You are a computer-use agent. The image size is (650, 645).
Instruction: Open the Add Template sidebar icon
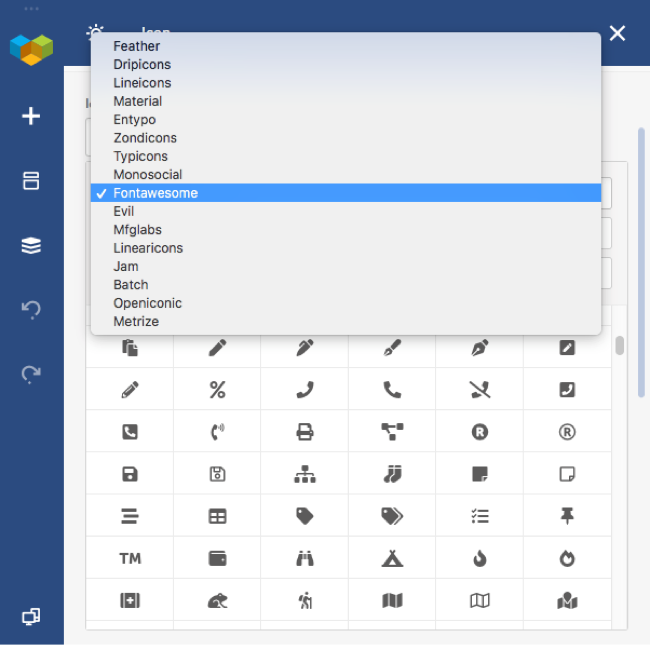click(x=31, y=181)
